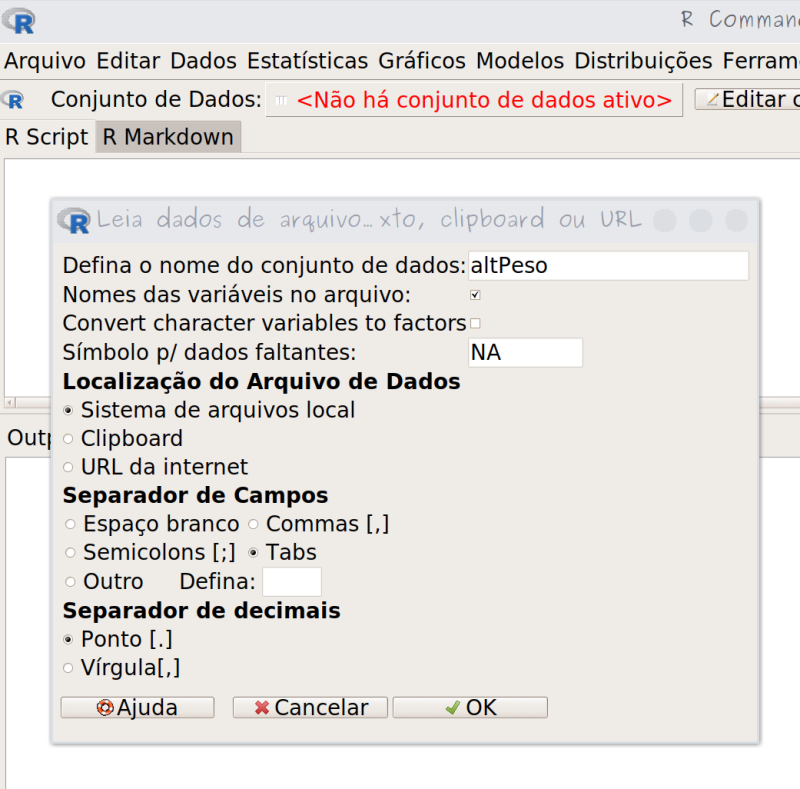The width and height of the screenshot is (800, 789).
Task: Select Semicolons [;] field separator
Action: click(x=70, y=553)
